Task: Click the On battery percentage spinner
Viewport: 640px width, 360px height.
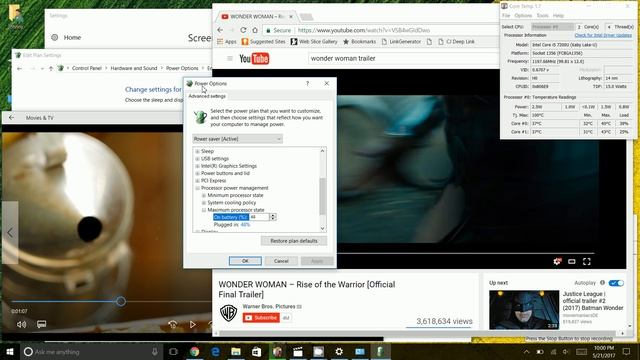Action: point(273,217)
